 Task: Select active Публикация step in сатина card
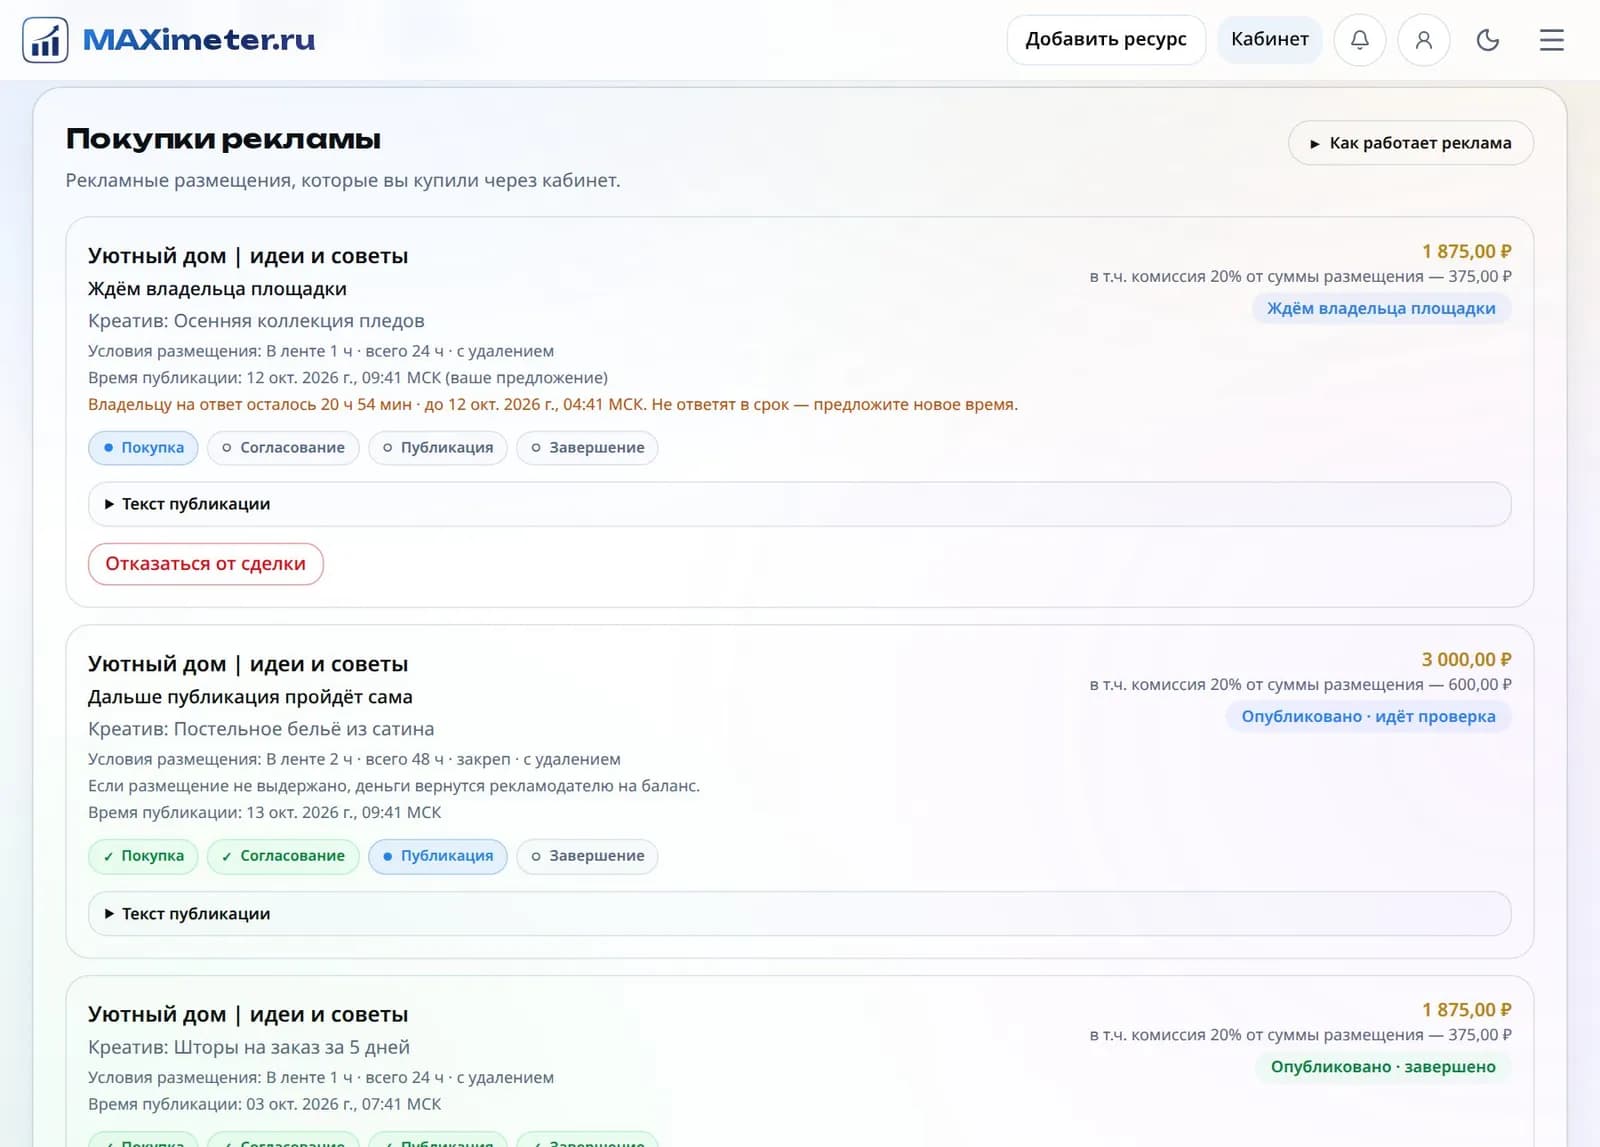tap(438, 856)
